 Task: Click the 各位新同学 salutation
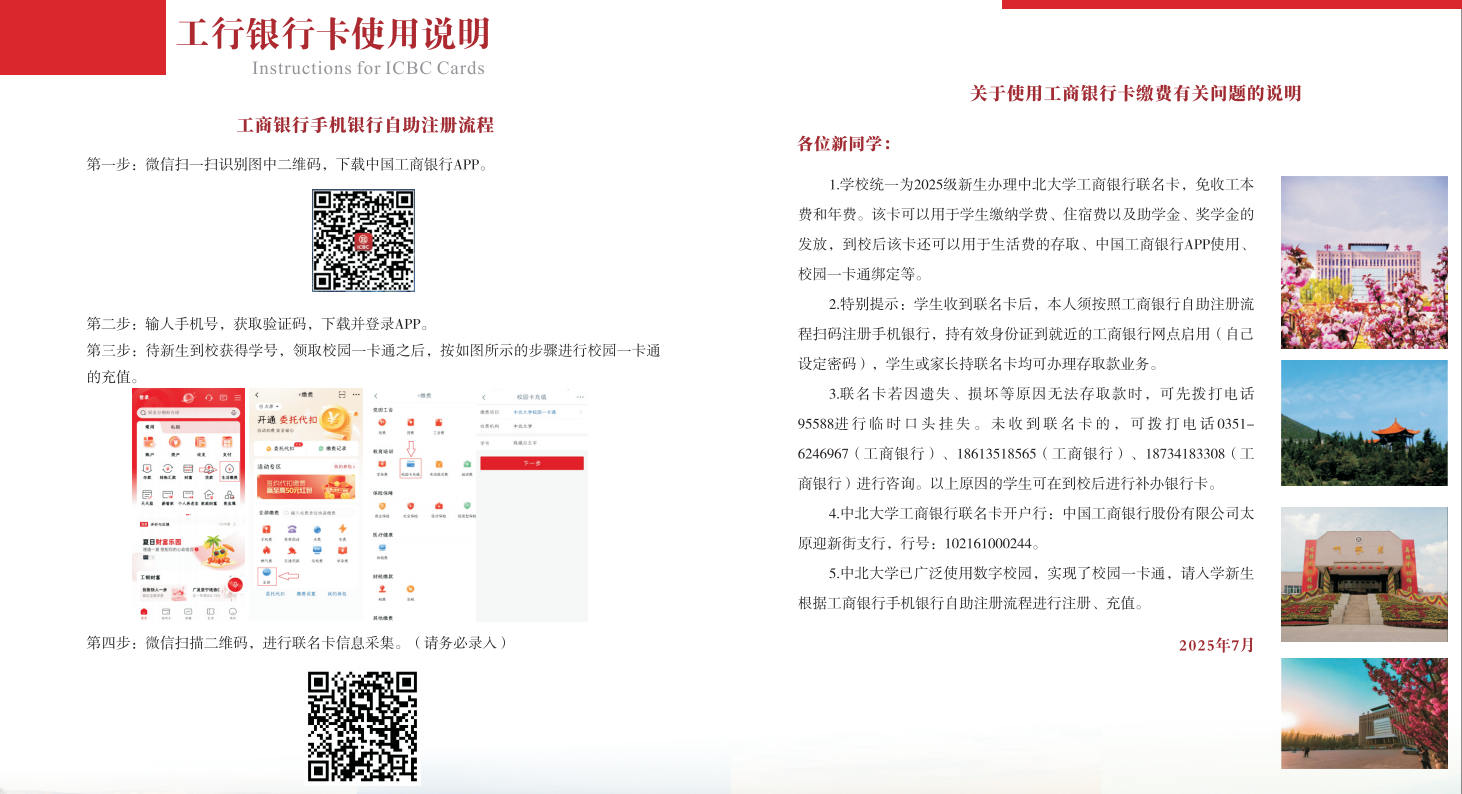[x=844, y=144]
